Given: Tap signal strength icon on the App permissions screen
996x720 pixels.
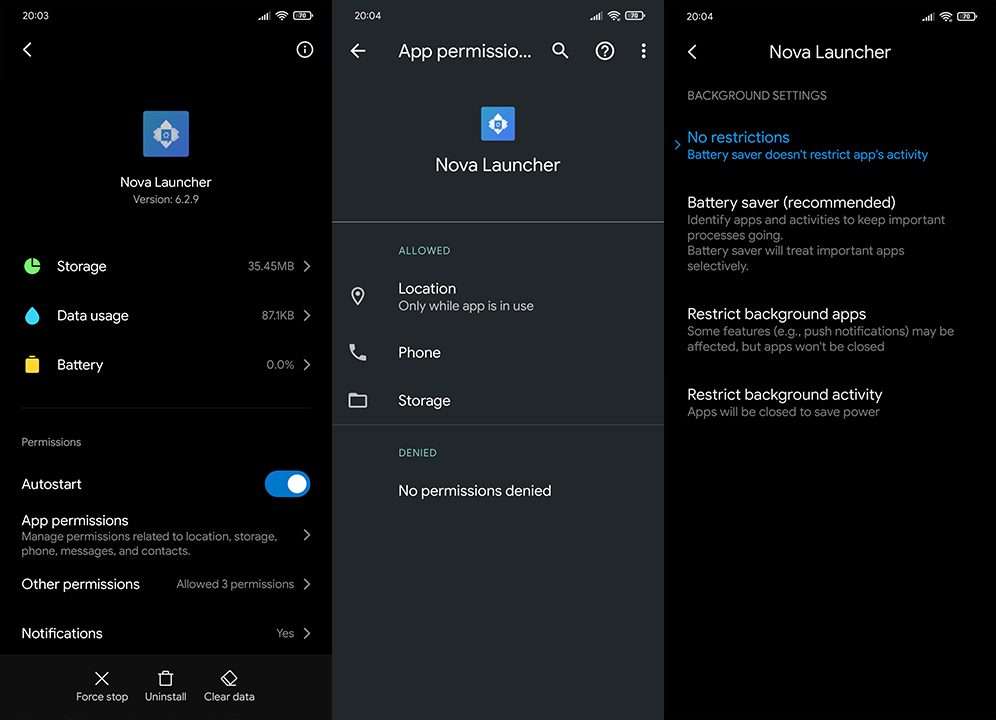Looking at the screenshot, I should [596, 16].
